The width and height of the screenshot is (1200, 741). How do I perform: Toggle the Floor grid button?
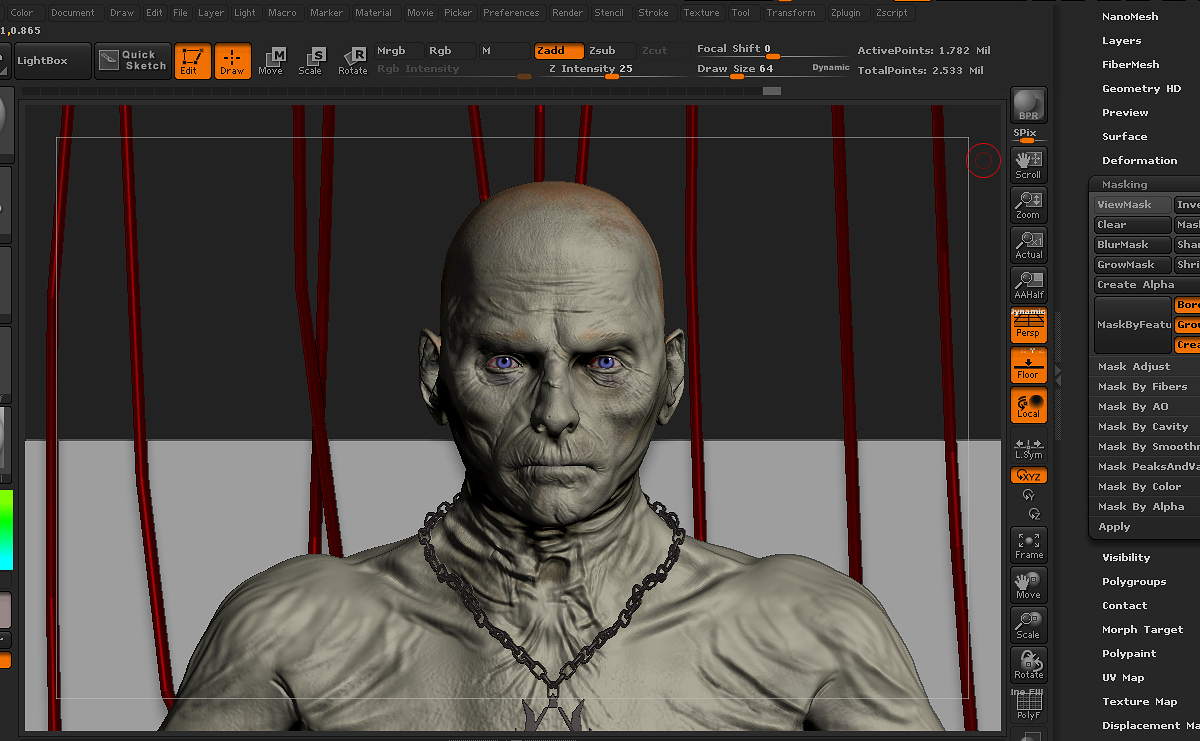(1028, 365)
